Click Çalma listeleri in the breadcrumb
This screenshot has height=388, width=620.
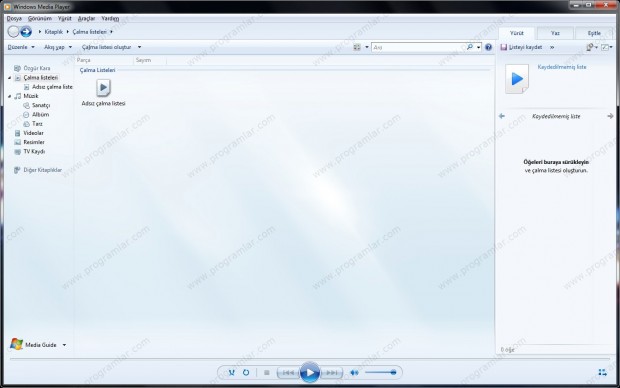coord(89,32)
